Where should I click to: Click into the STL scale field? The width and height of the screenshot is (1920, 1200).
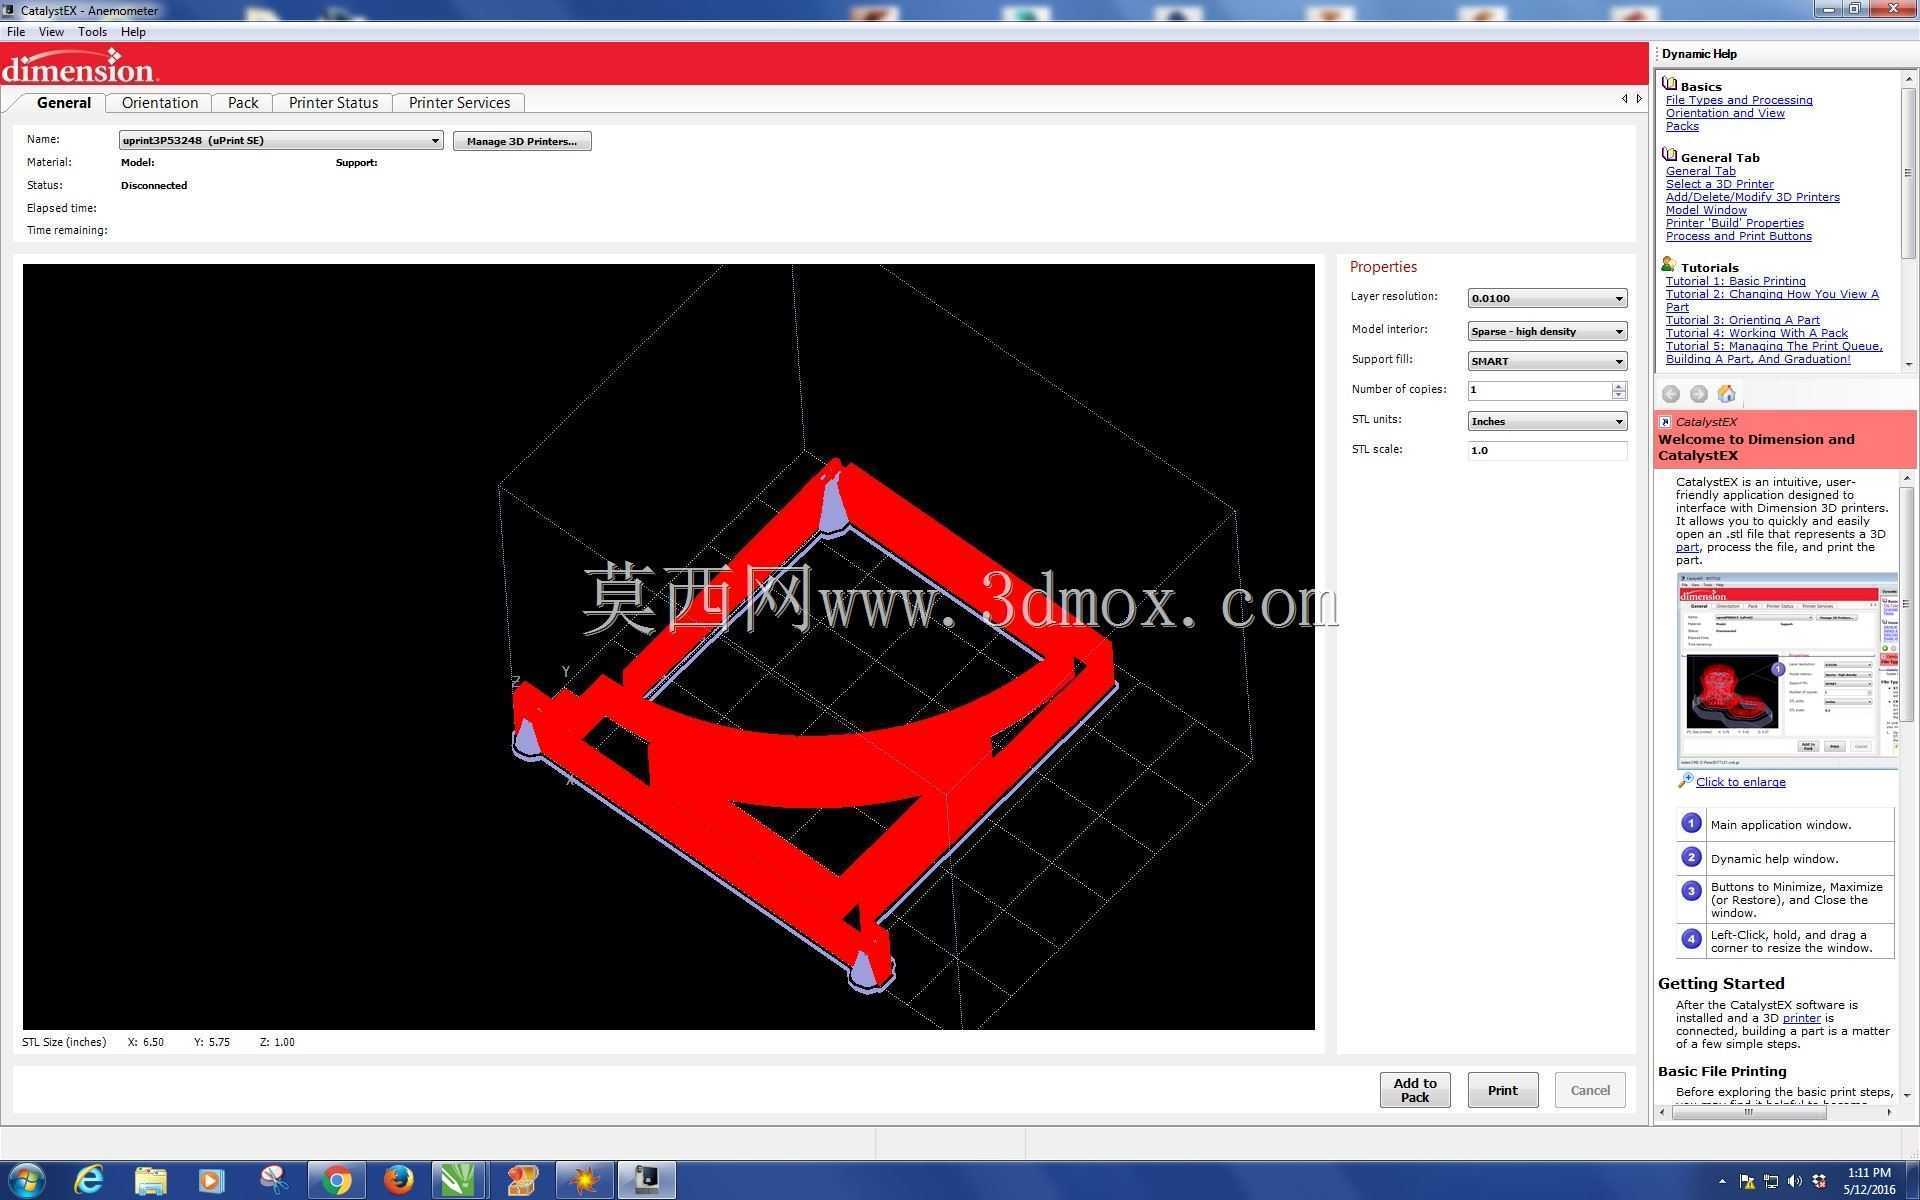pos(1546,451)
